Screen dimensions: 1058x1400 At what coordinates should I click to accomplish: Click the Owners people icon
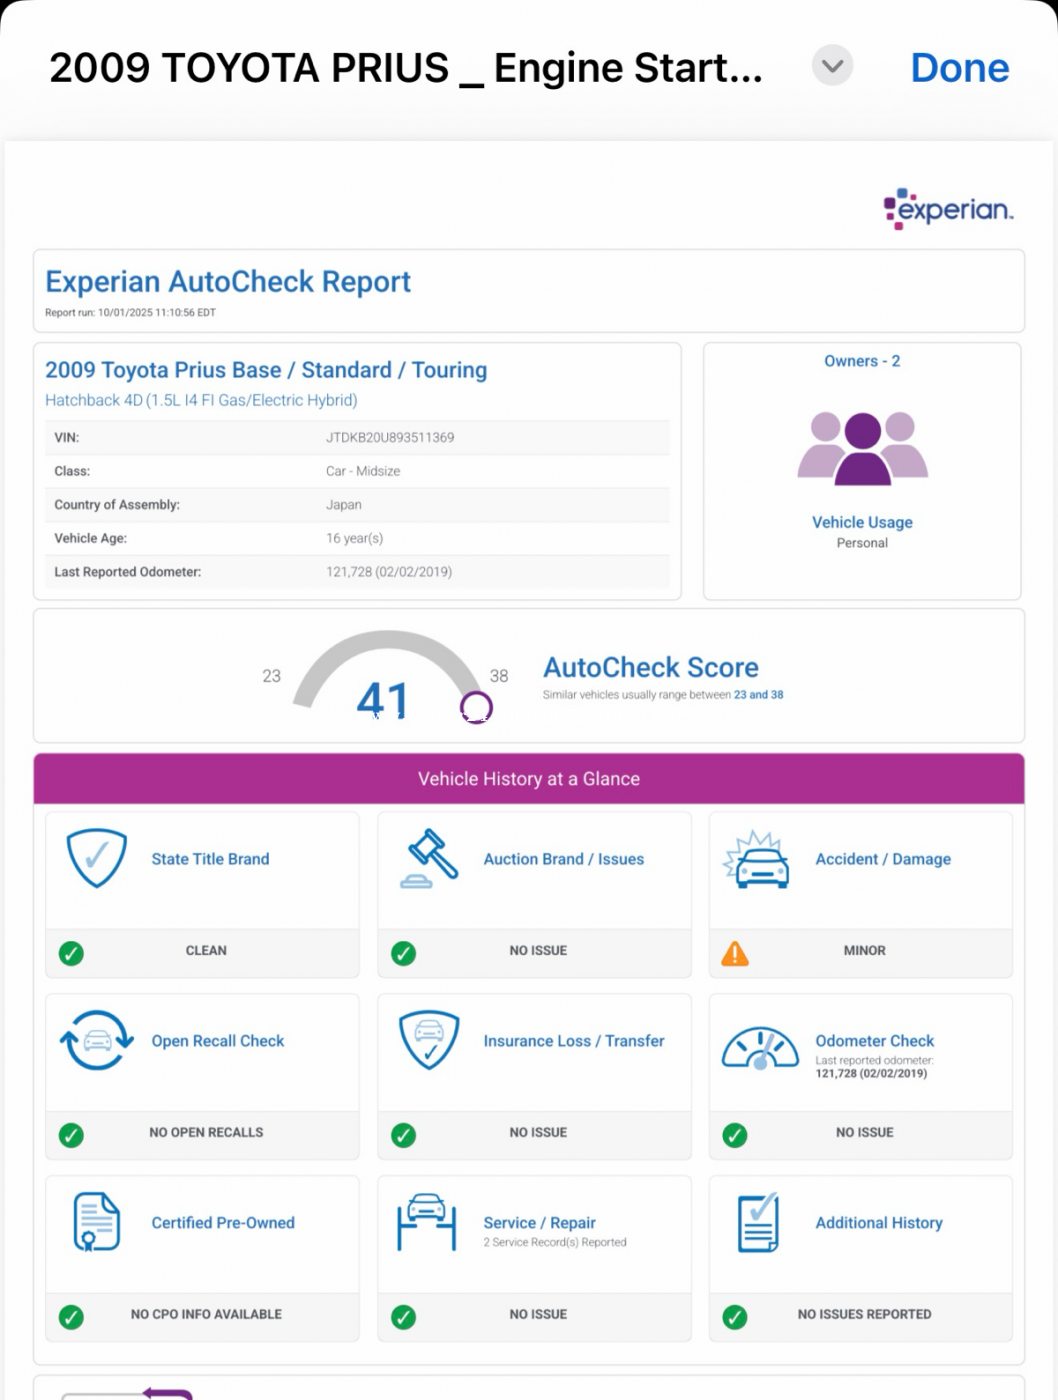(x=862, y=448)
